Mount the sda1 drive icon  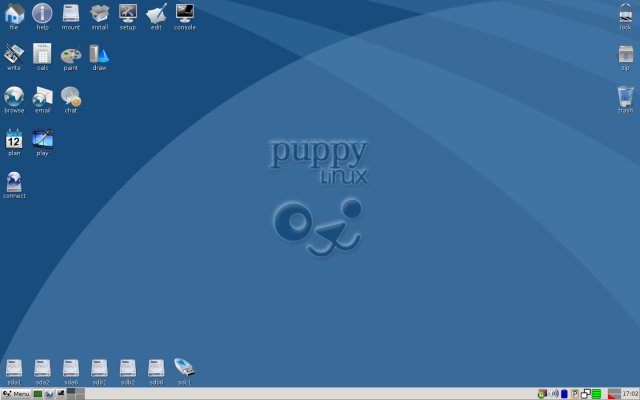(14, 371)
